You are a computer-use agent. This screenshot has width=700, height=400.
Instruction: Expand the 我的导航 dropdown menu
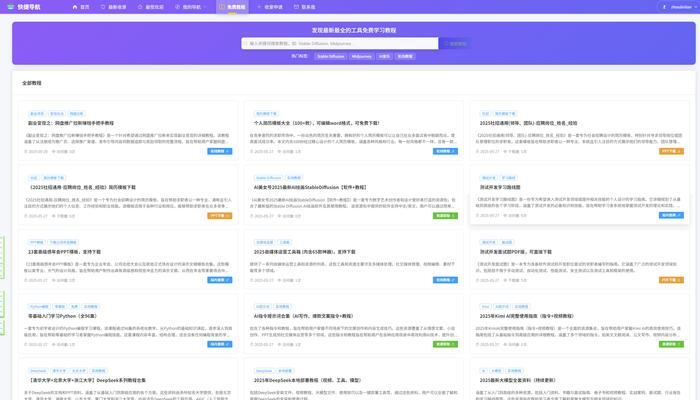[x=191, y=7]
